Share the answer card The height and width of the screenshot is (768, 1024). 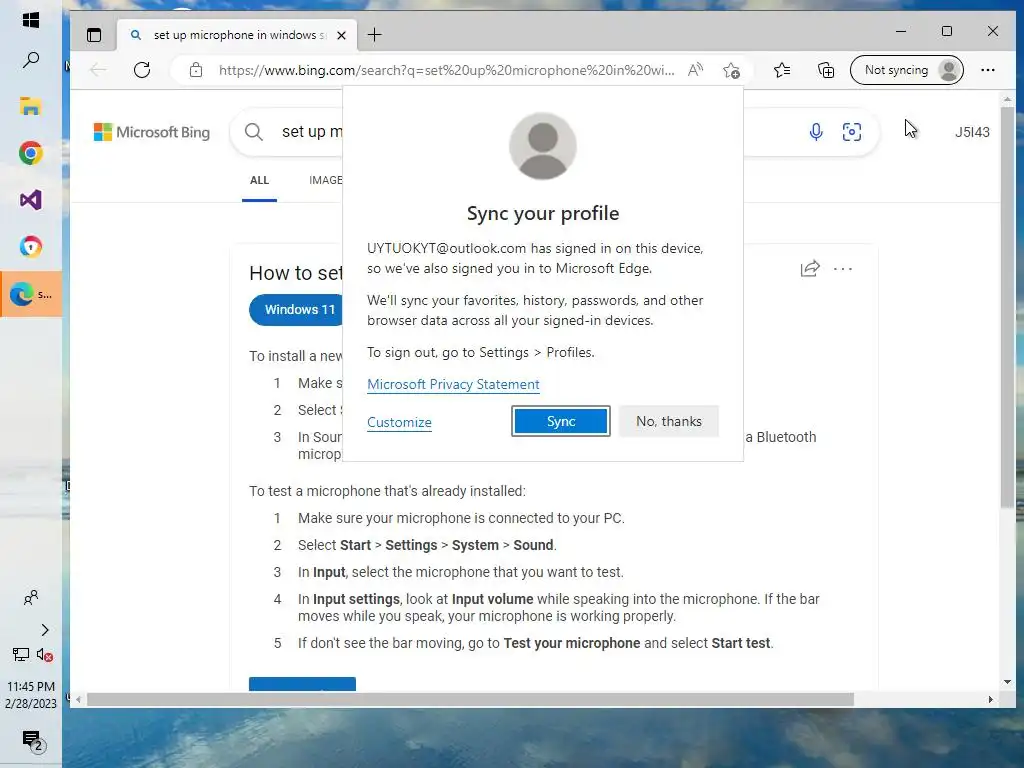pyautogui.click(x=810, y=268)
